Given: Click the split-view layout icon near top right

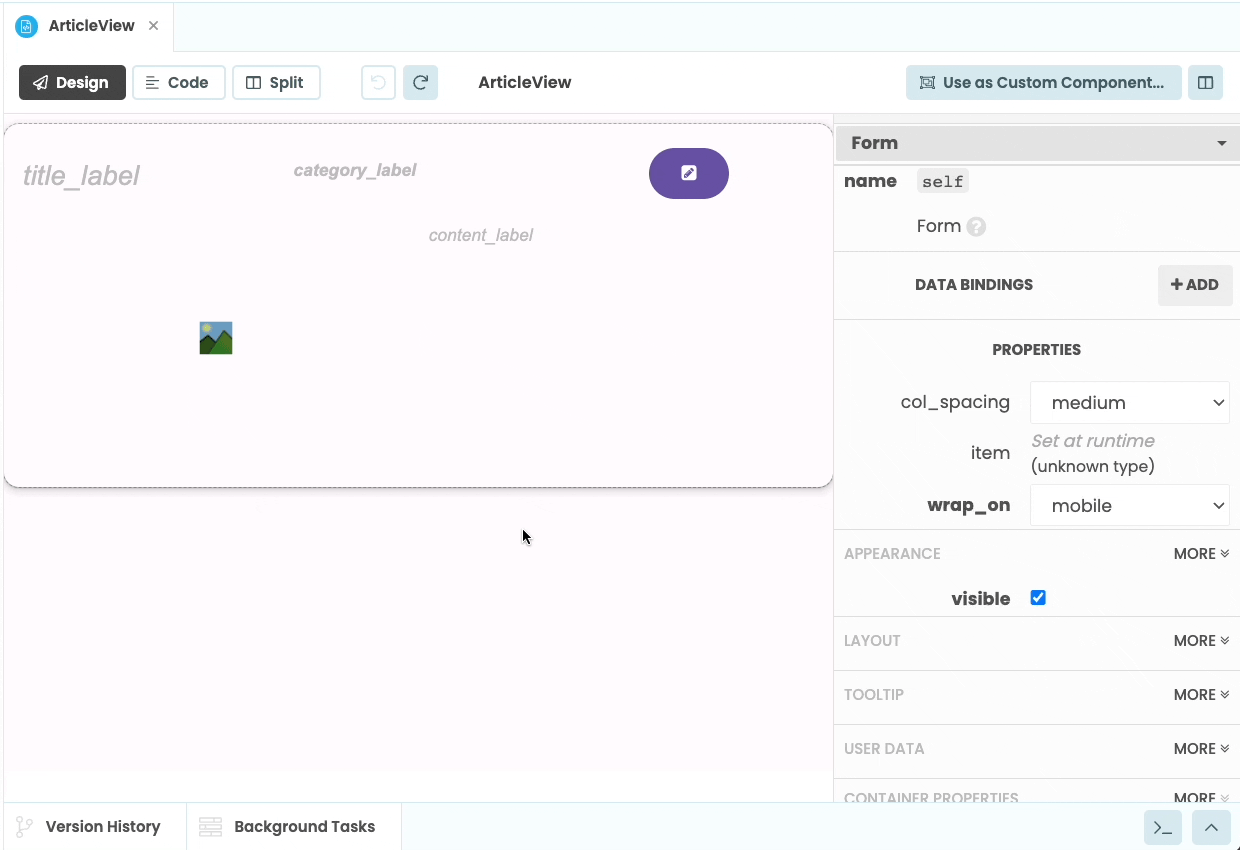Looking at the screenshot, I should pos(1205,82).
